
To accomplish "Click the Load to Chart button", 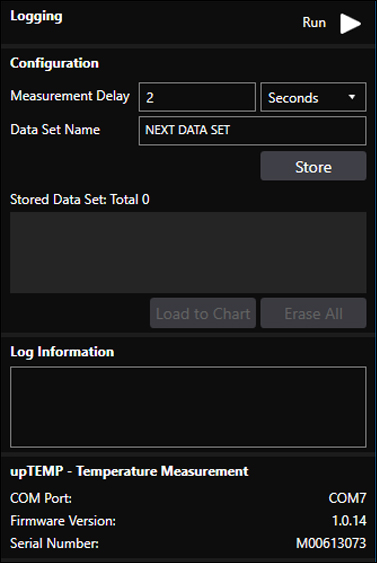I will (x=203, y=313).
